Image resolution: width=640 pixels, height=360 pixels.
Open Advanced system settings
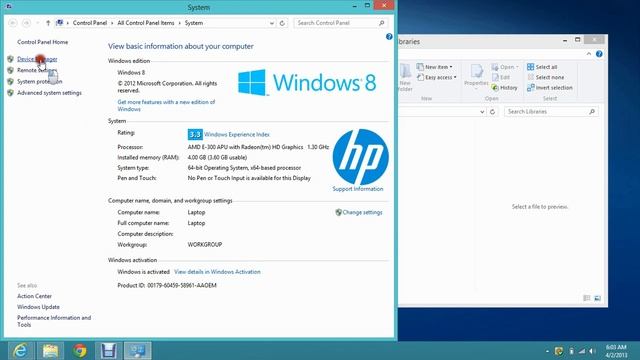pos(49,93)
